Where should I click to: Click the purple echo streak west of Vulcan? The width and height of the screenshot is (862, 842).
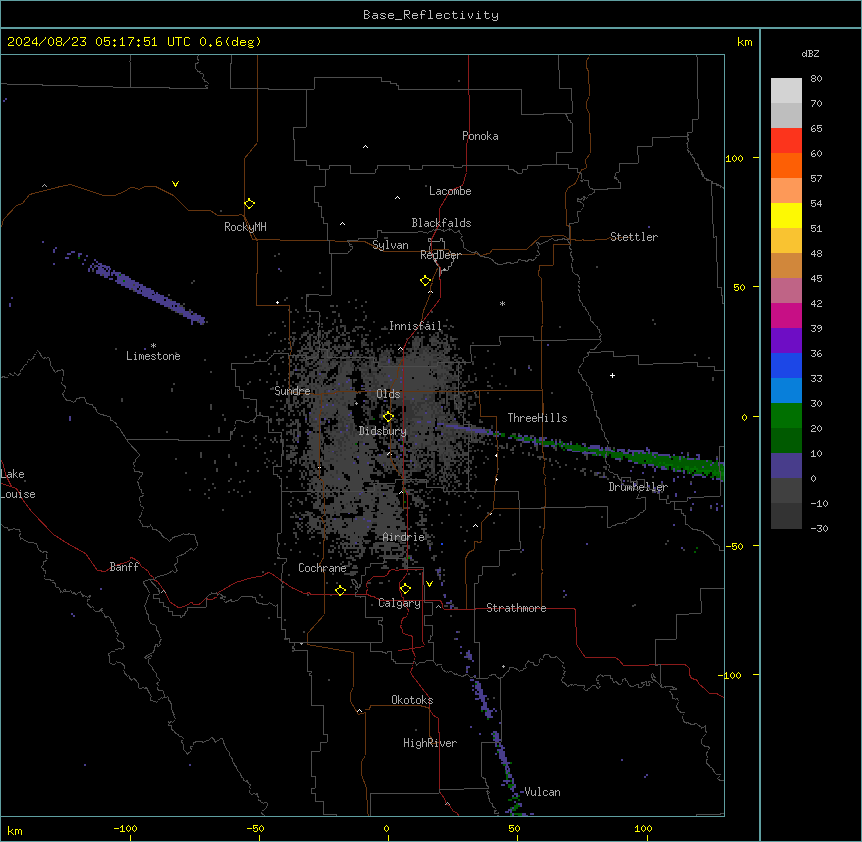505,756
